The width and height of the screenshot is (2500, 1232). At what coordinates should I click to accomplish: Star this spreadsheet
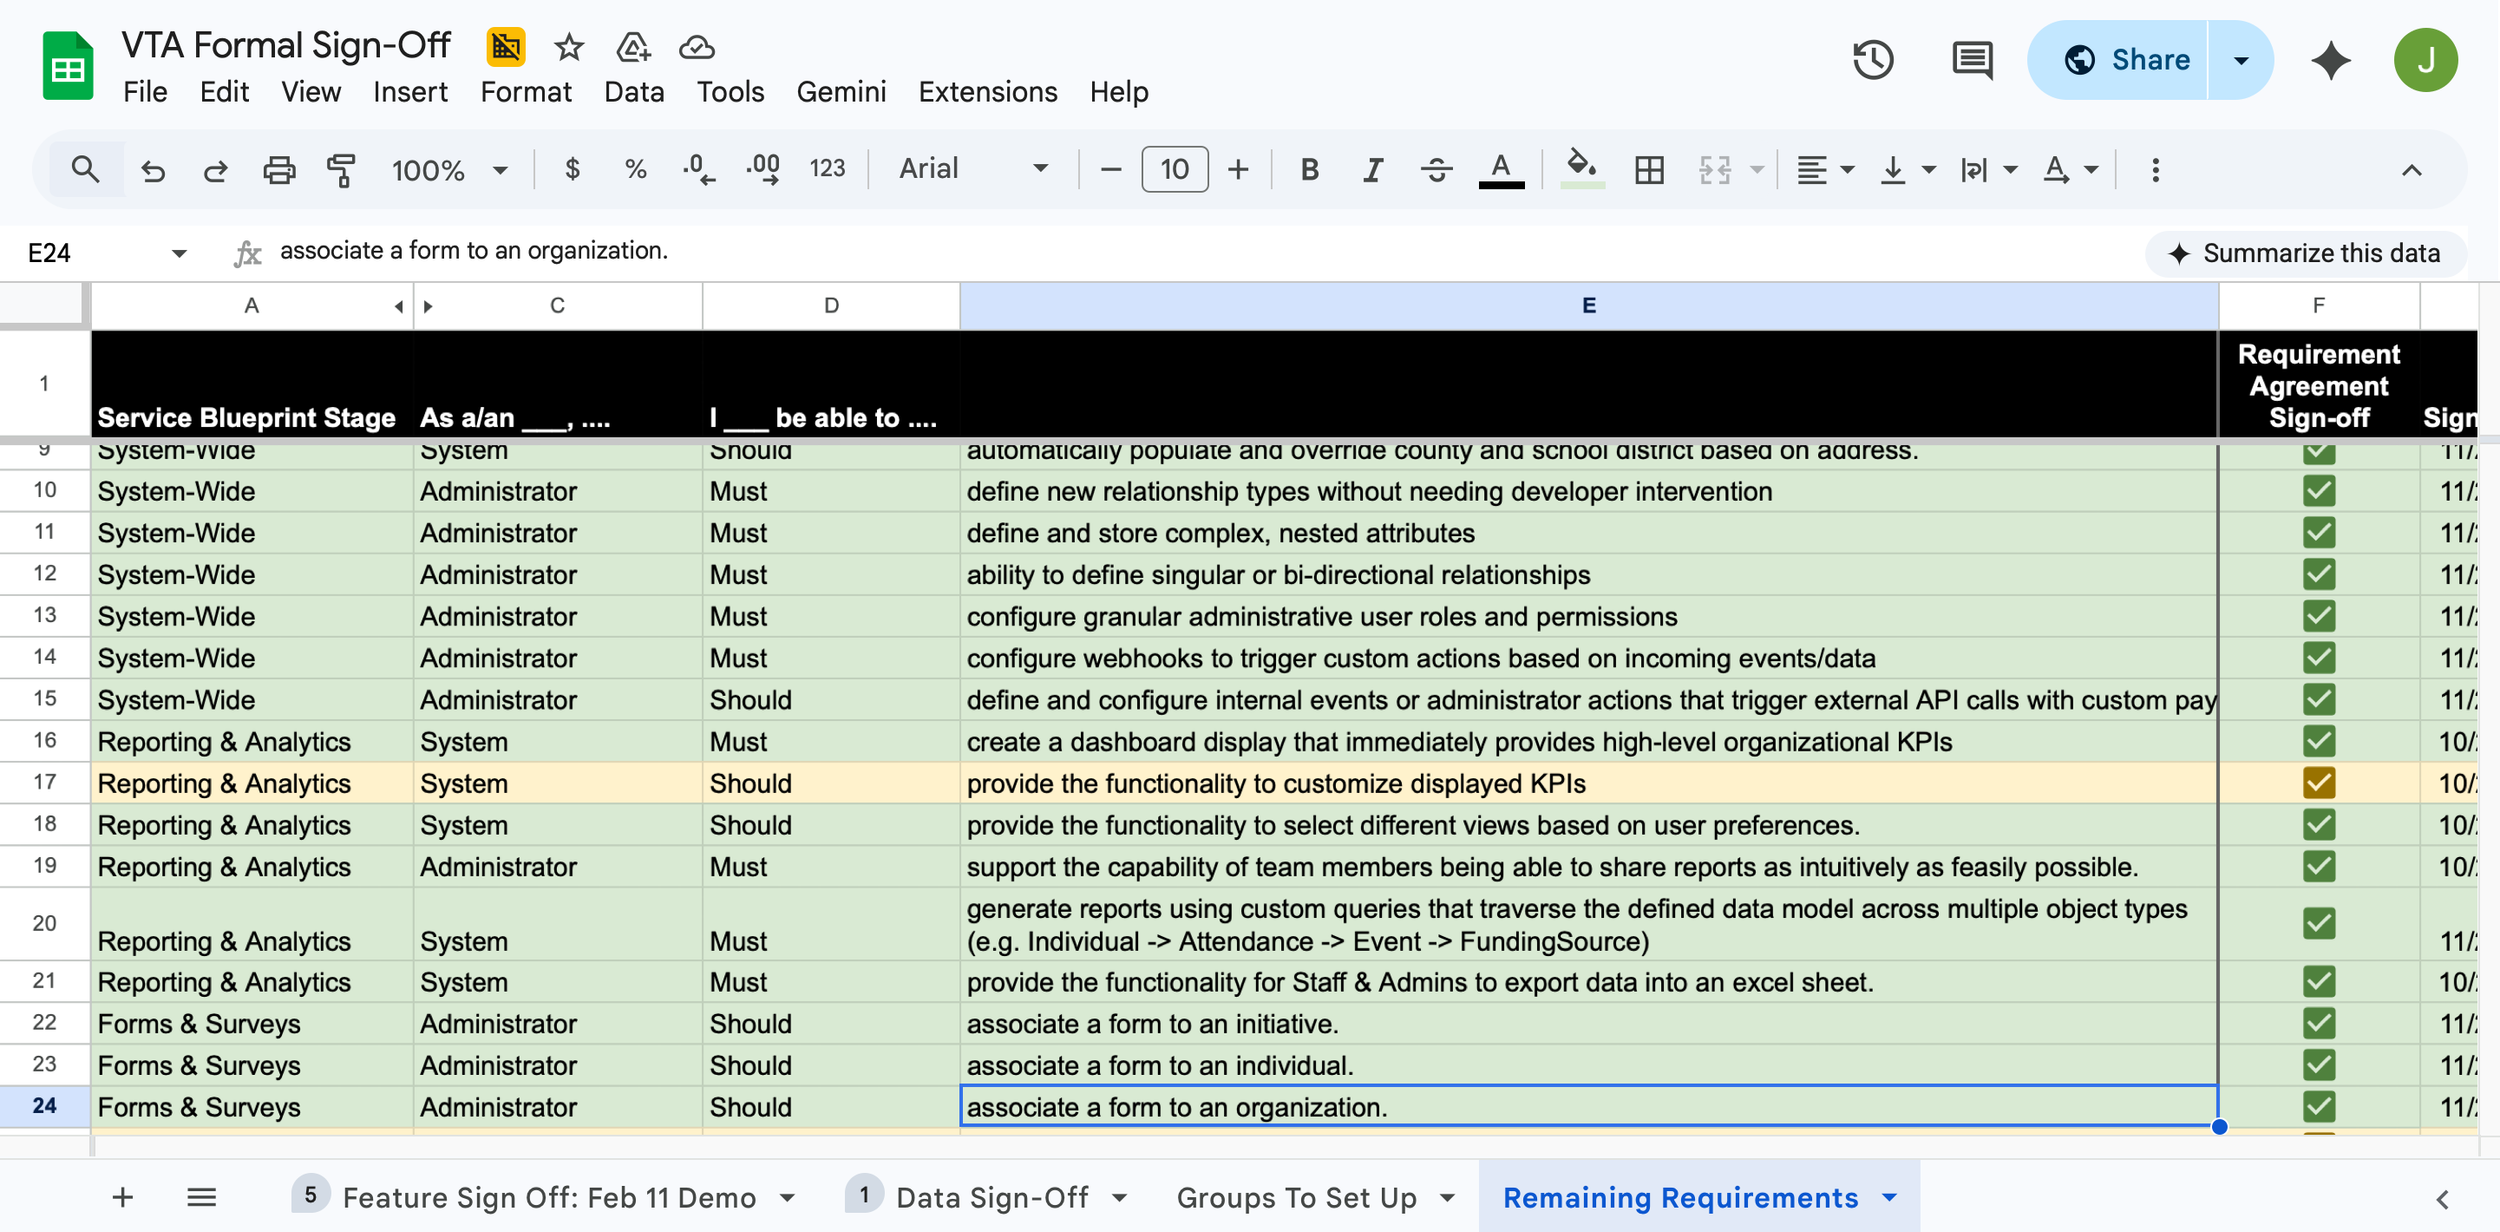click(569, 47)
